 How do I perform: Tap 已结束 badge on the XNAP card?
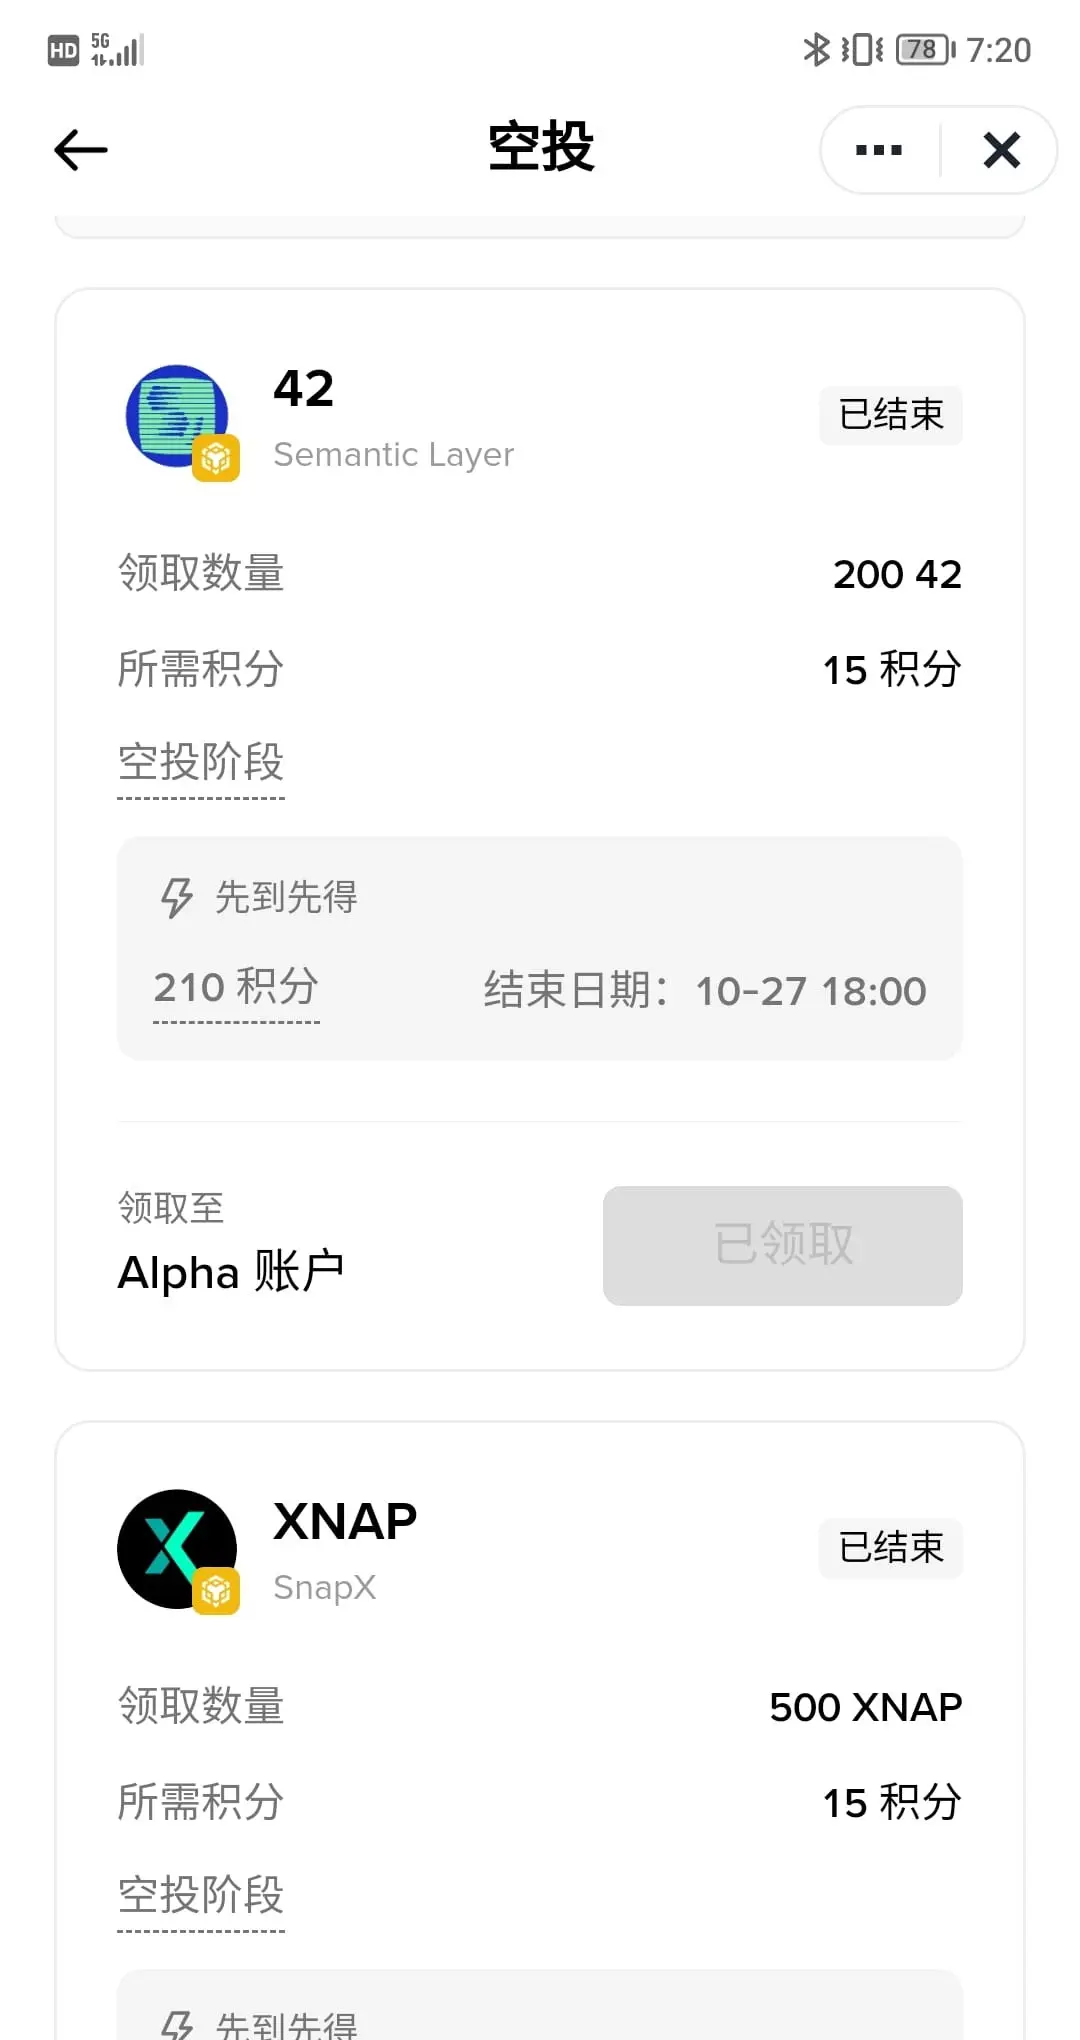tap(891, 1548)
